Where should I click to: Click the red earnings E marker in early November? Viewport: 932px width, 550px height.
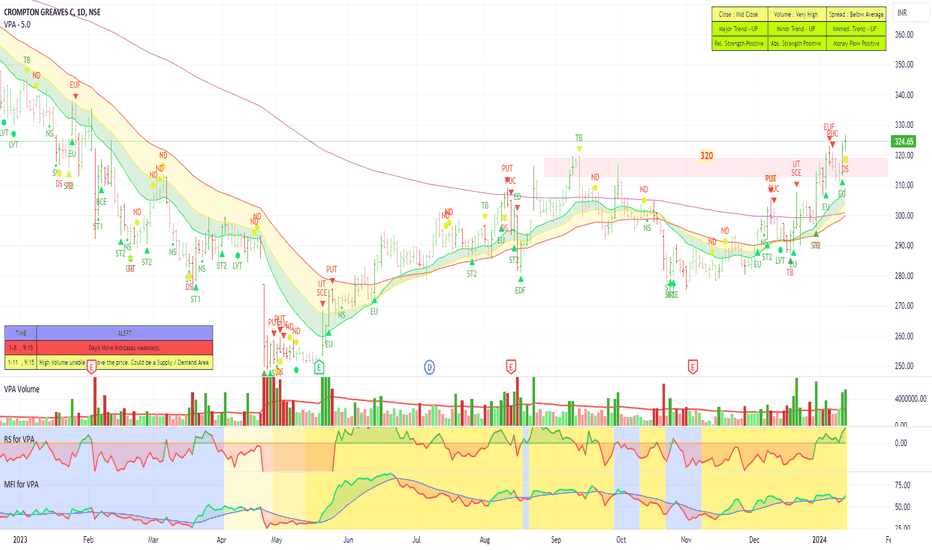pos(692,367)
